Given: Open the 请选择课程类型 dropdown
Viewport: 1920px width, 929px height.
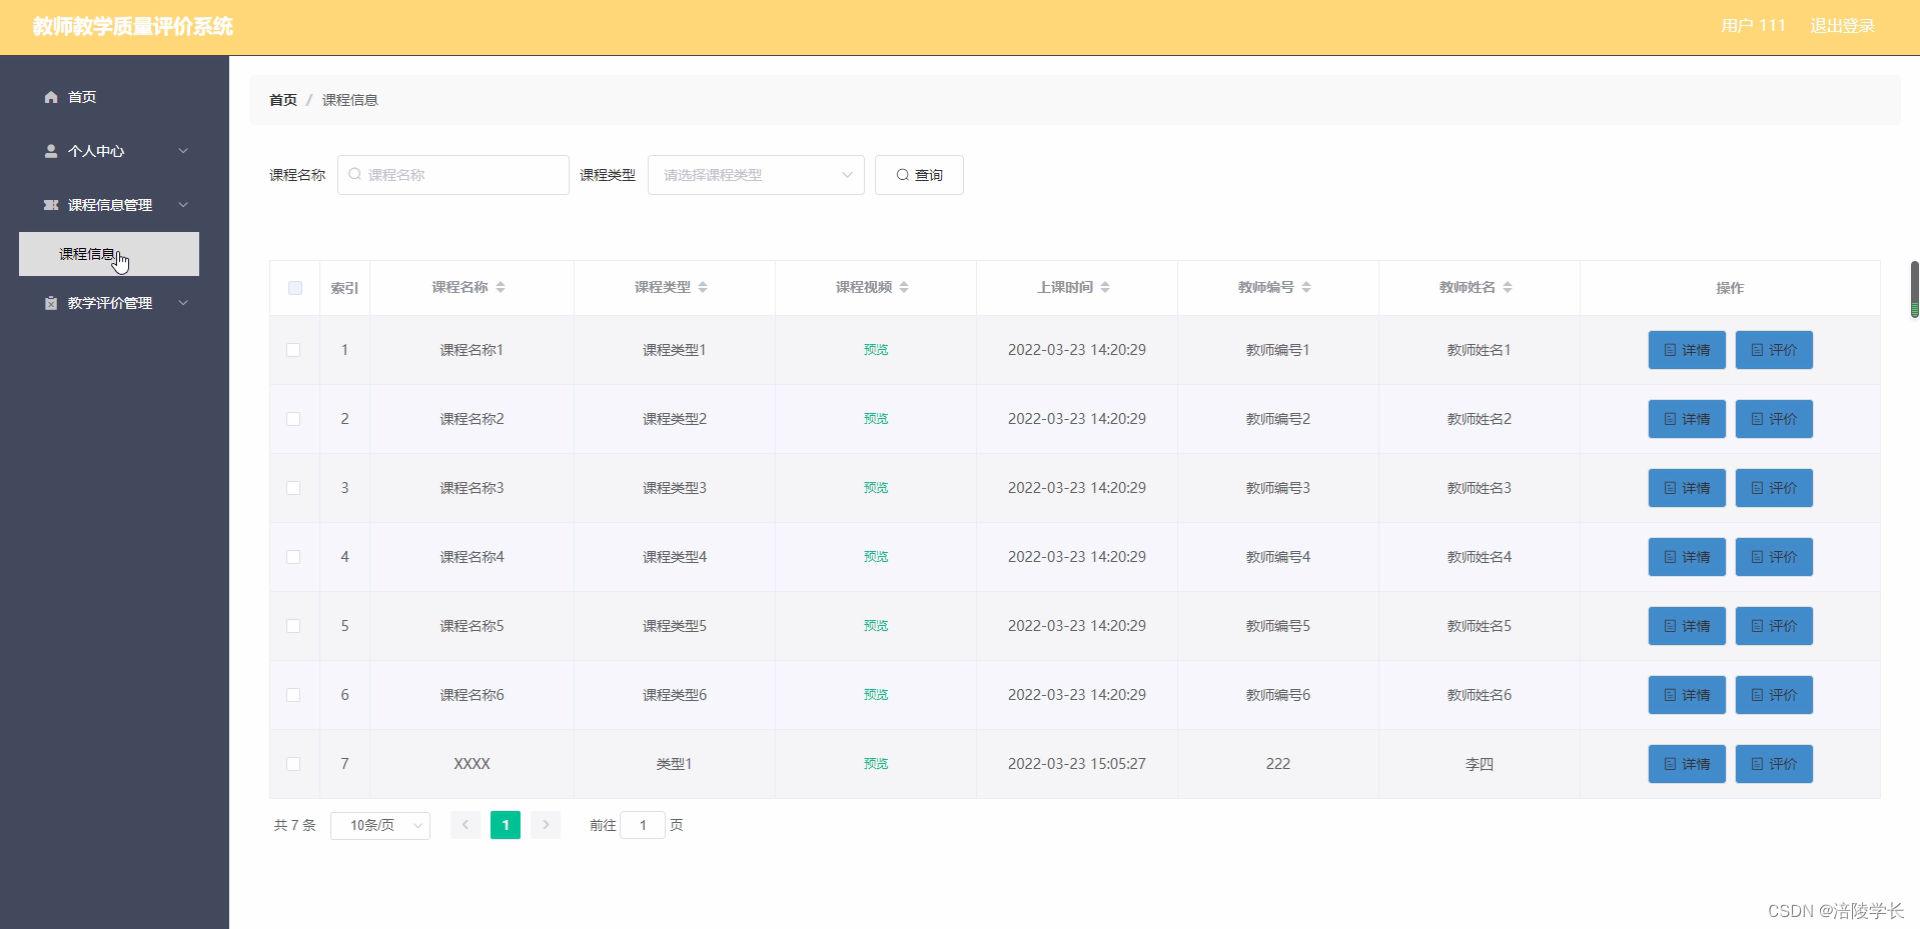Looking at the screenshot, I should 755,174.
